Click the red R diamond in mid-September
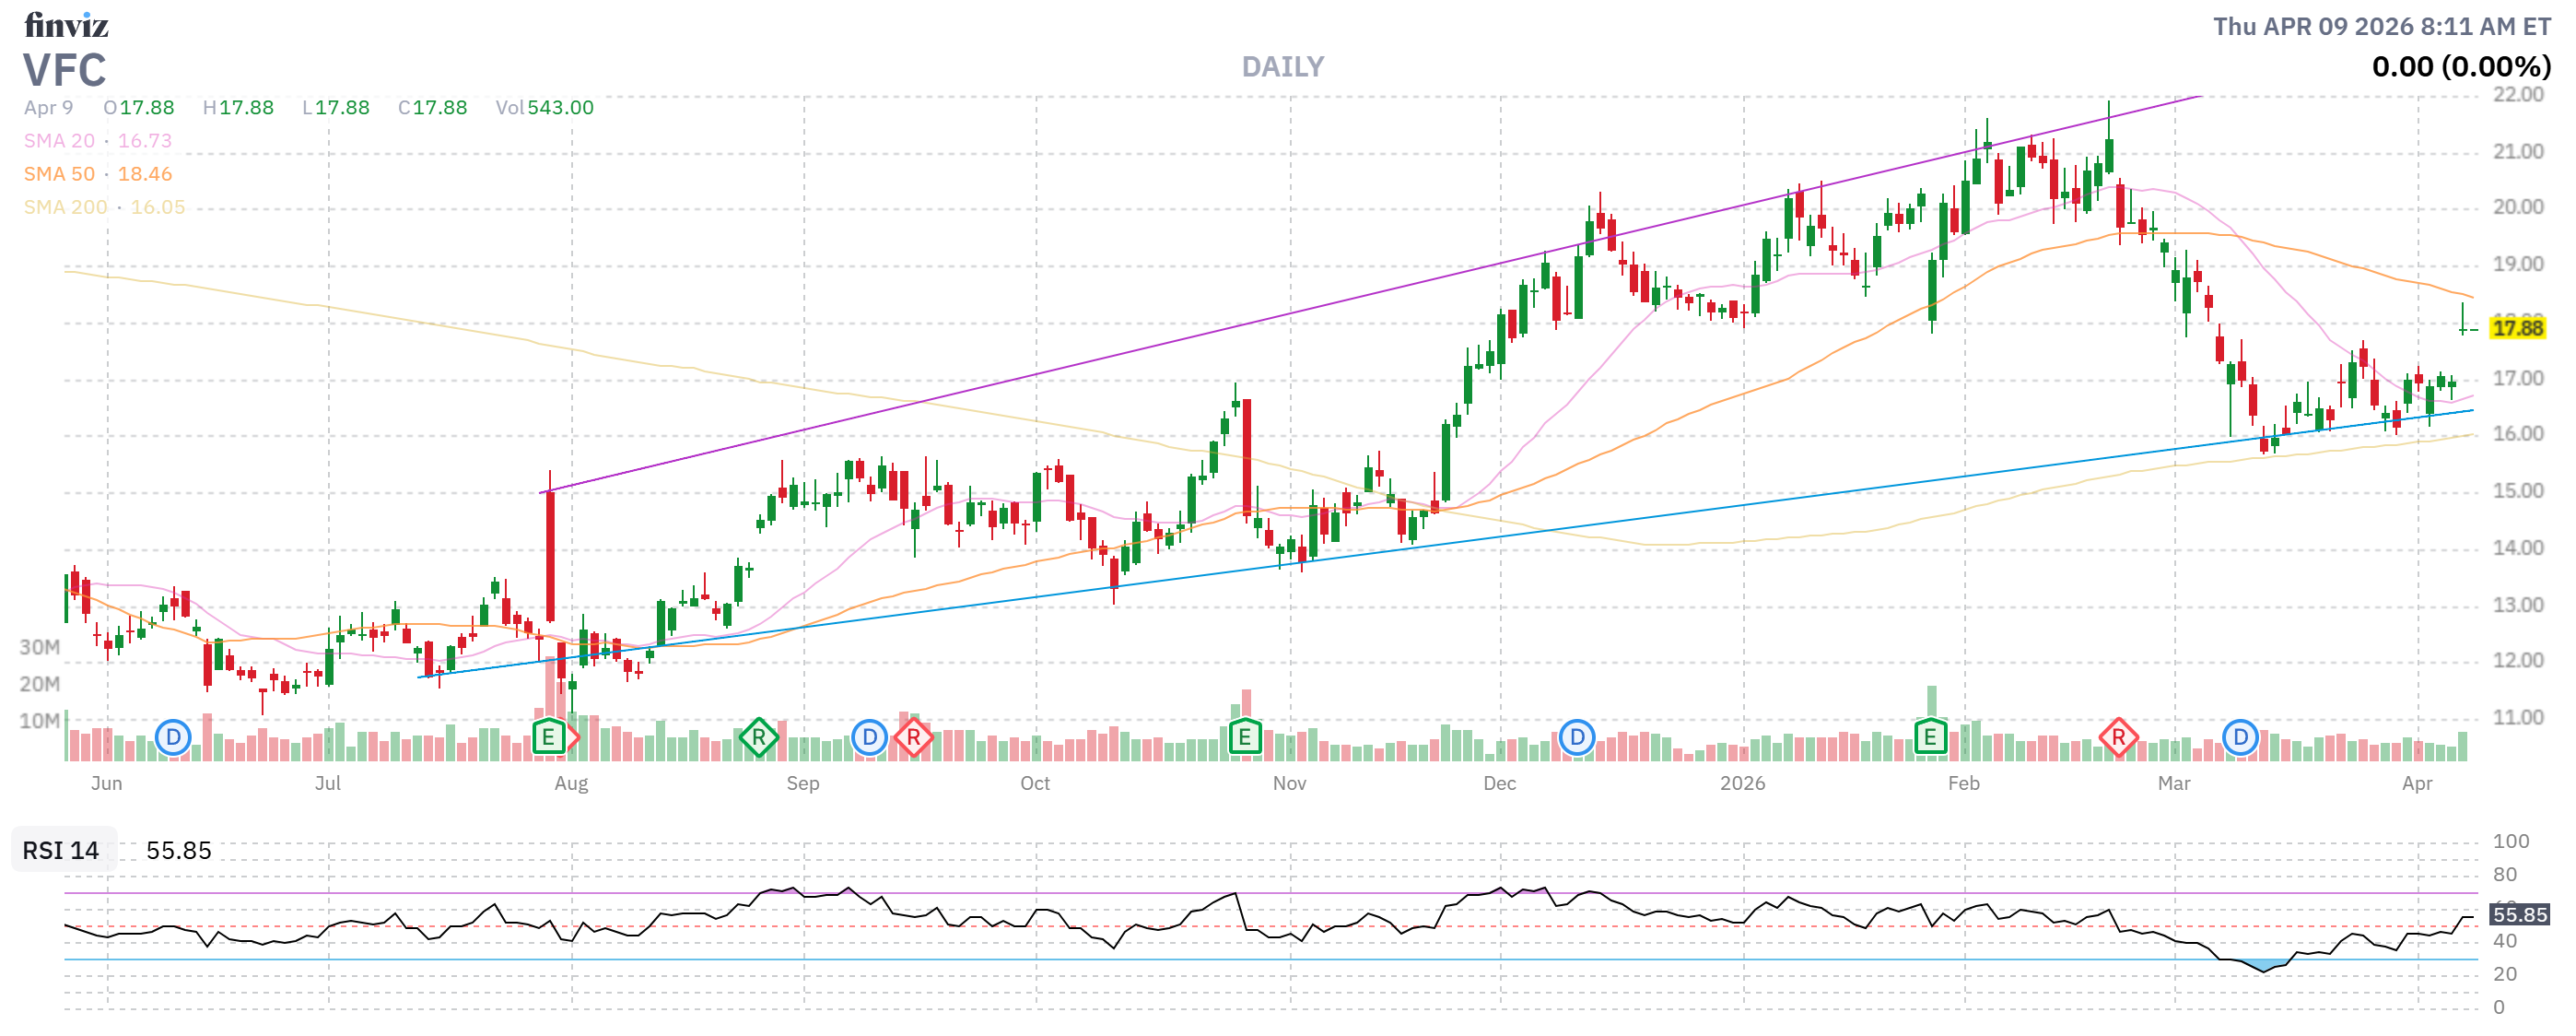Image resolution: width=2576 pixels, height=1036 pixels. pyautogui.click(x=913, y=739)
